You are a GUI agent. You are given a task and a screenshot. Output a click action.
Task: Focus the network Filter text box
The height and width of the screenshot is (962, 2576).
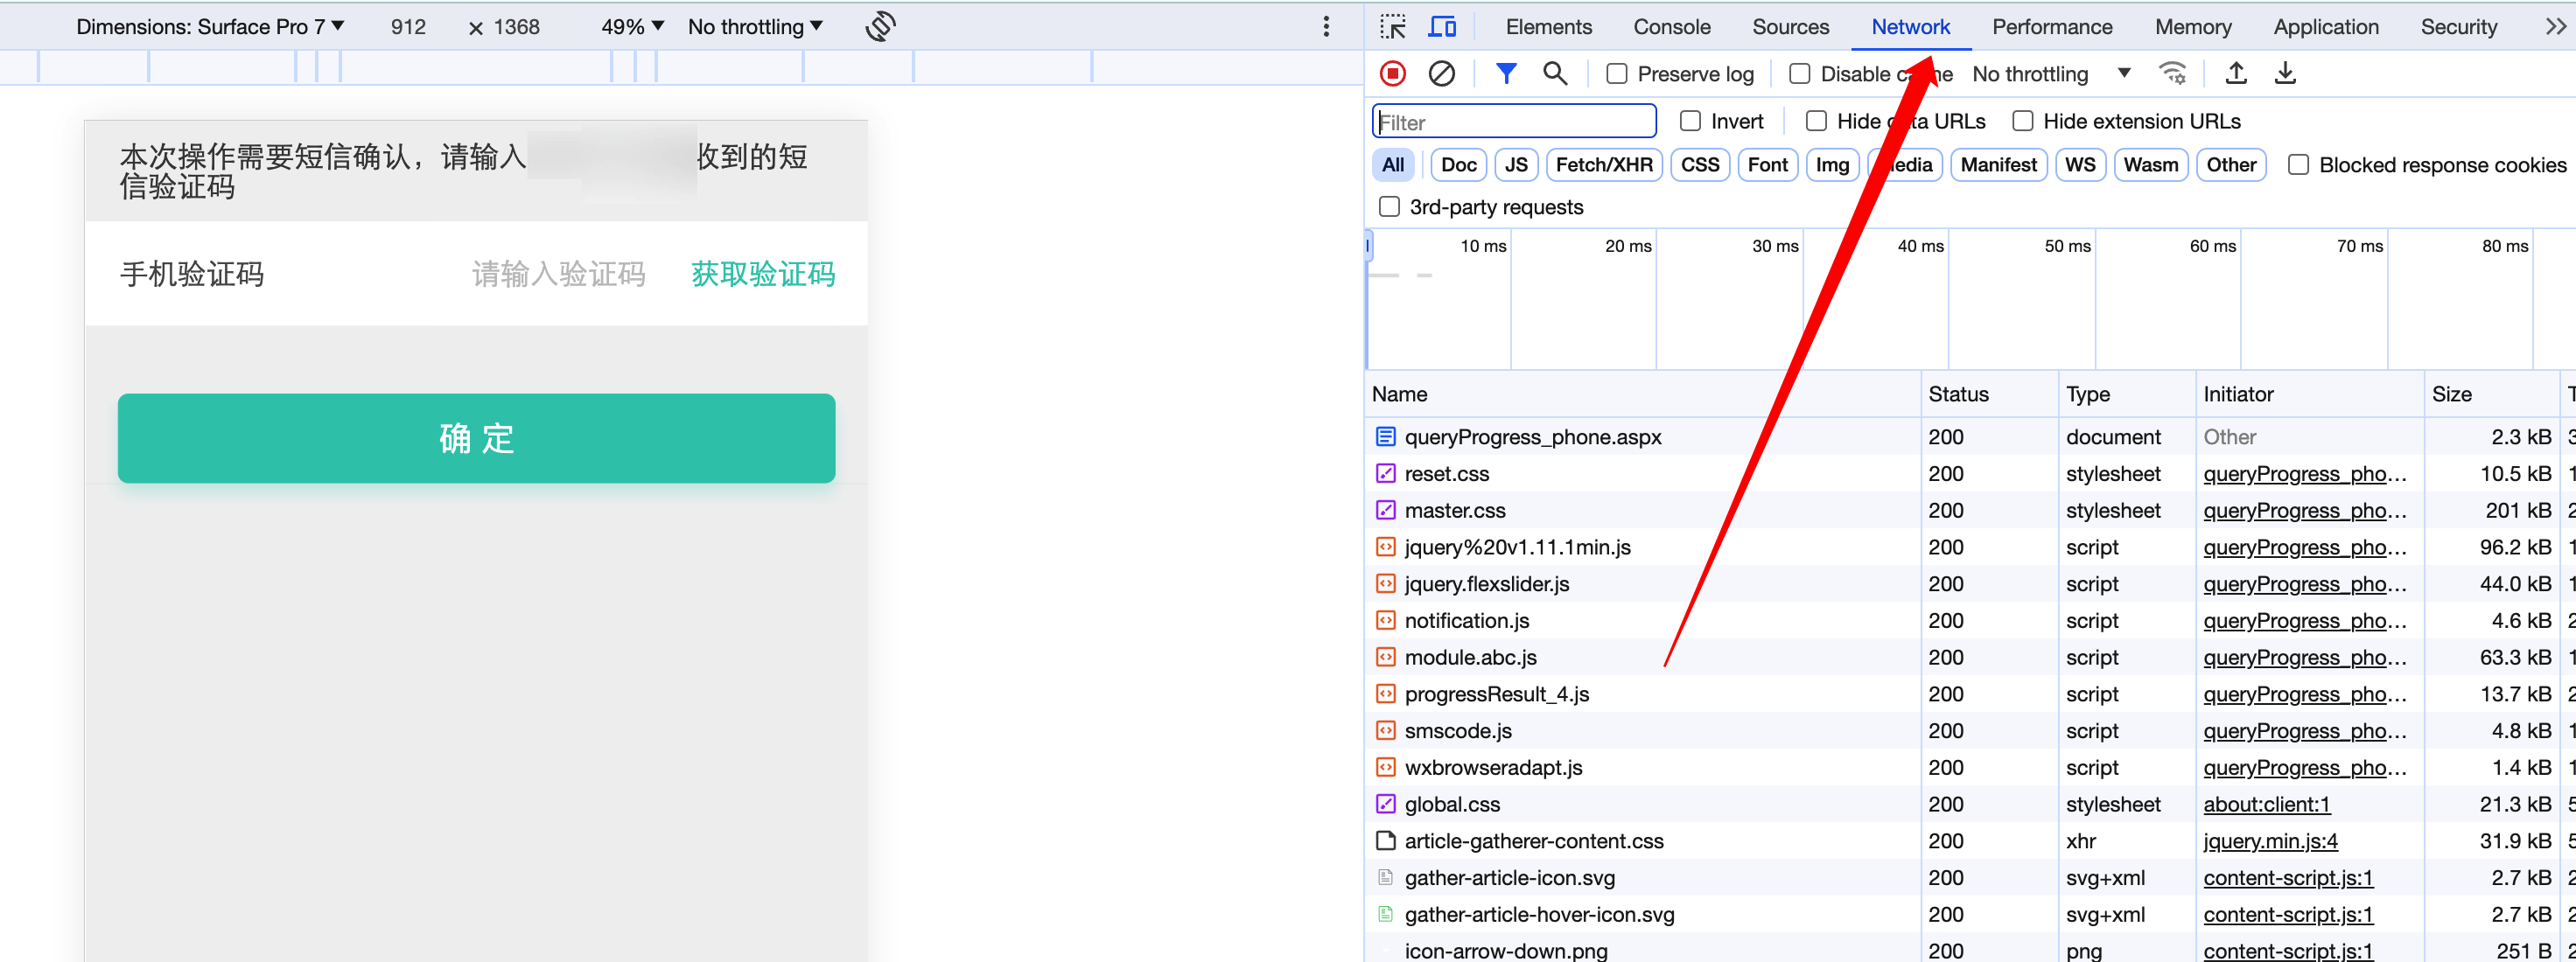pos(1514,122)
